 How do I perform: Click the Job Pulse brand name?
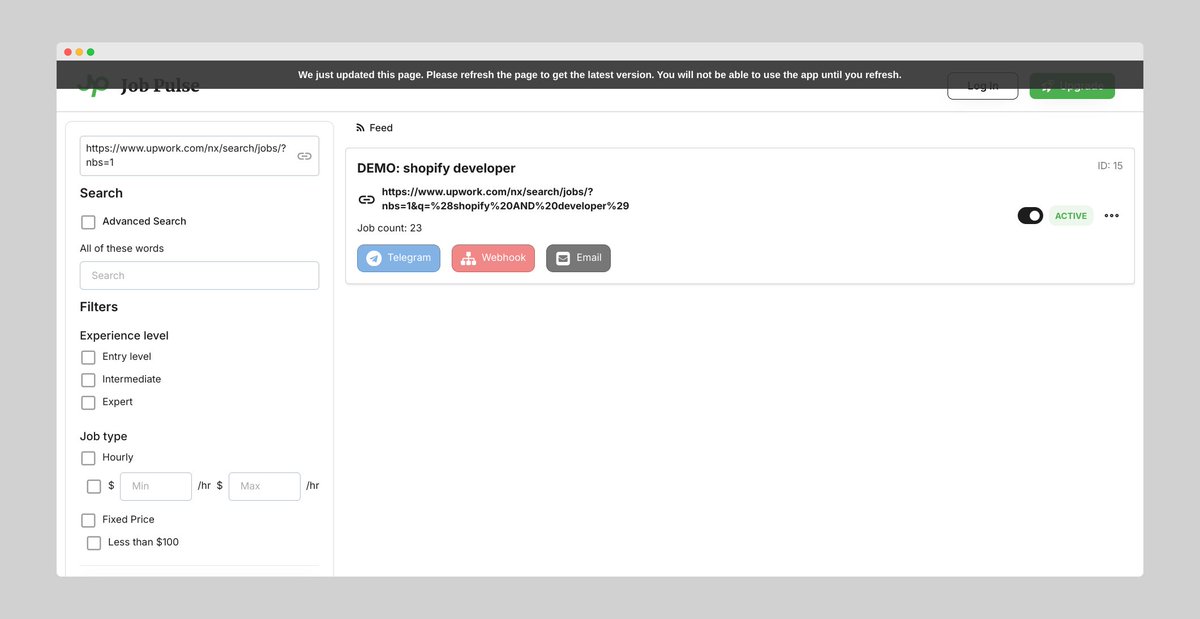coord(160,86)
